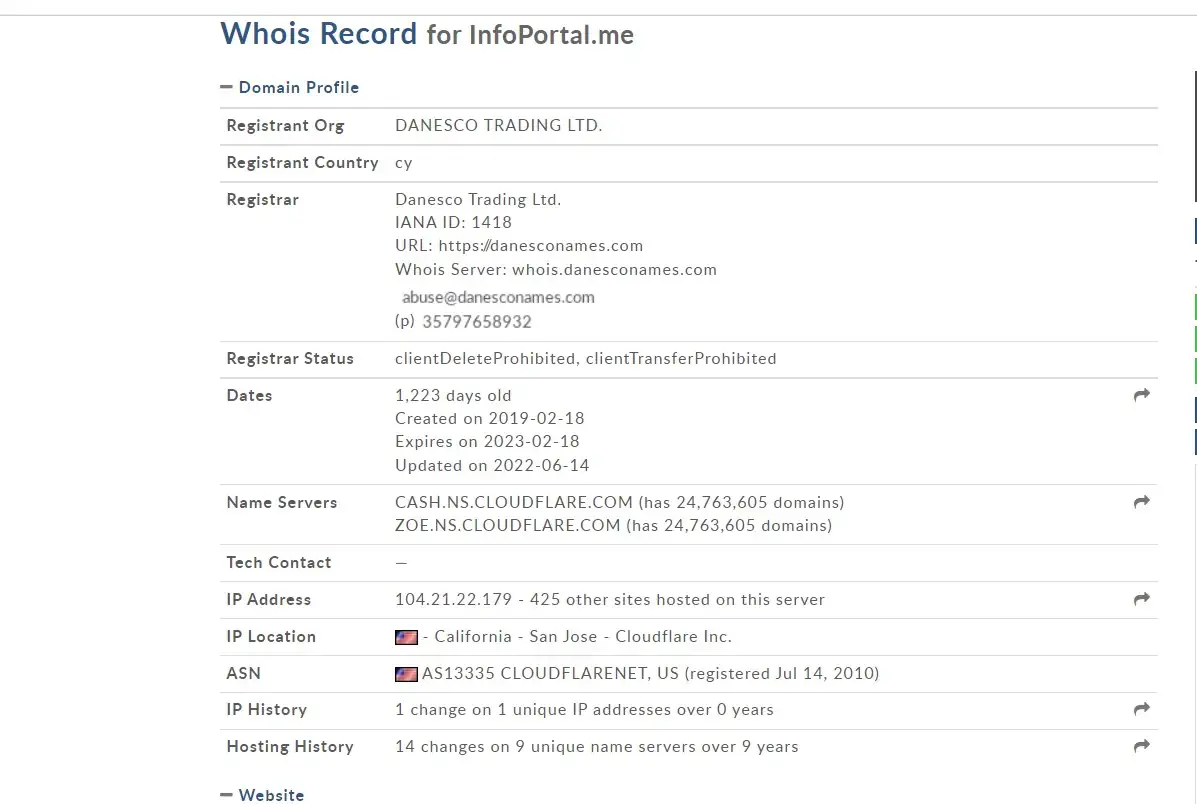This screenshot has height=804, width=1197.
Task: Select the IP address 104.21.22.179 text
Action: coord(453,599)
